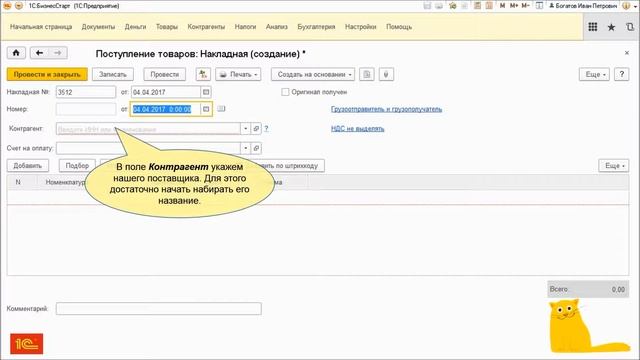Click the calculator icon in title bar
The width and height of the screenshot is (640, 360).
[x=477, y=6]
